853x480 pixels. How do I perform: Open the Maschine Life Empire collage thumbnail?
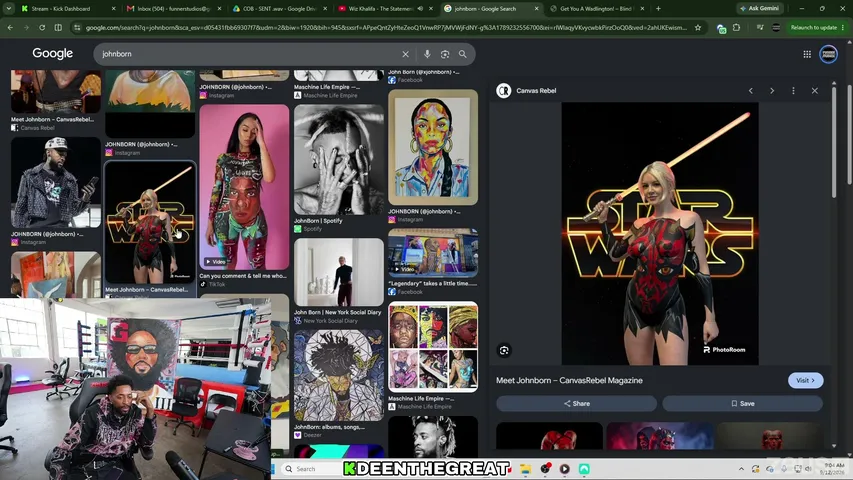tap(433, 347)
